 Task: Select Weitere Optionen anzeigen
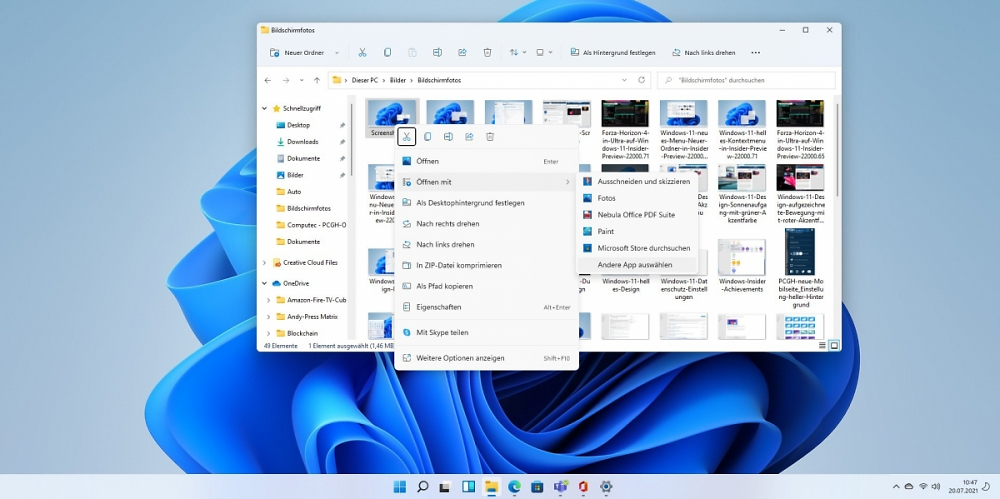click(x=486, y=358)
